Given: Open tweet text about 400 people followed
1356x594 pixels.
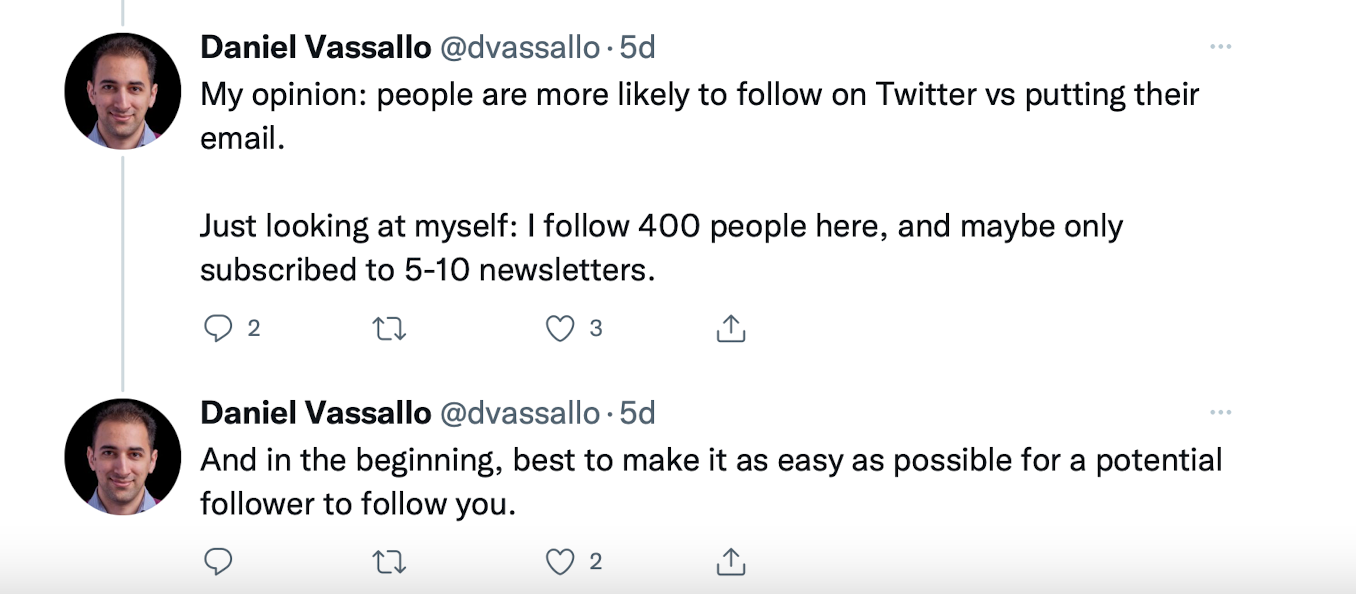Looking at the screenshot, I should click(x=660, y=227).
